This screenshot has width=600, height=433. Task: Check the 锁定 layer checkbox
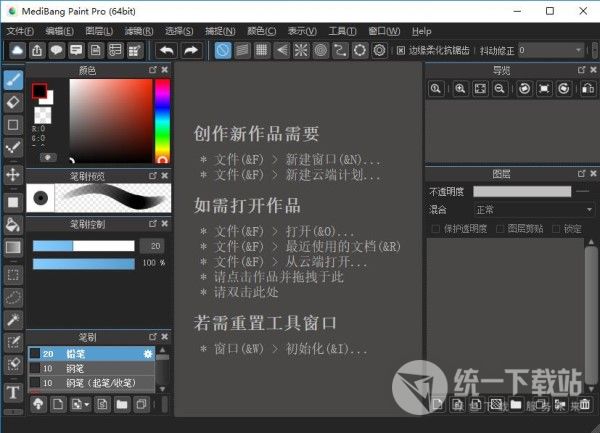coord(557,229)
